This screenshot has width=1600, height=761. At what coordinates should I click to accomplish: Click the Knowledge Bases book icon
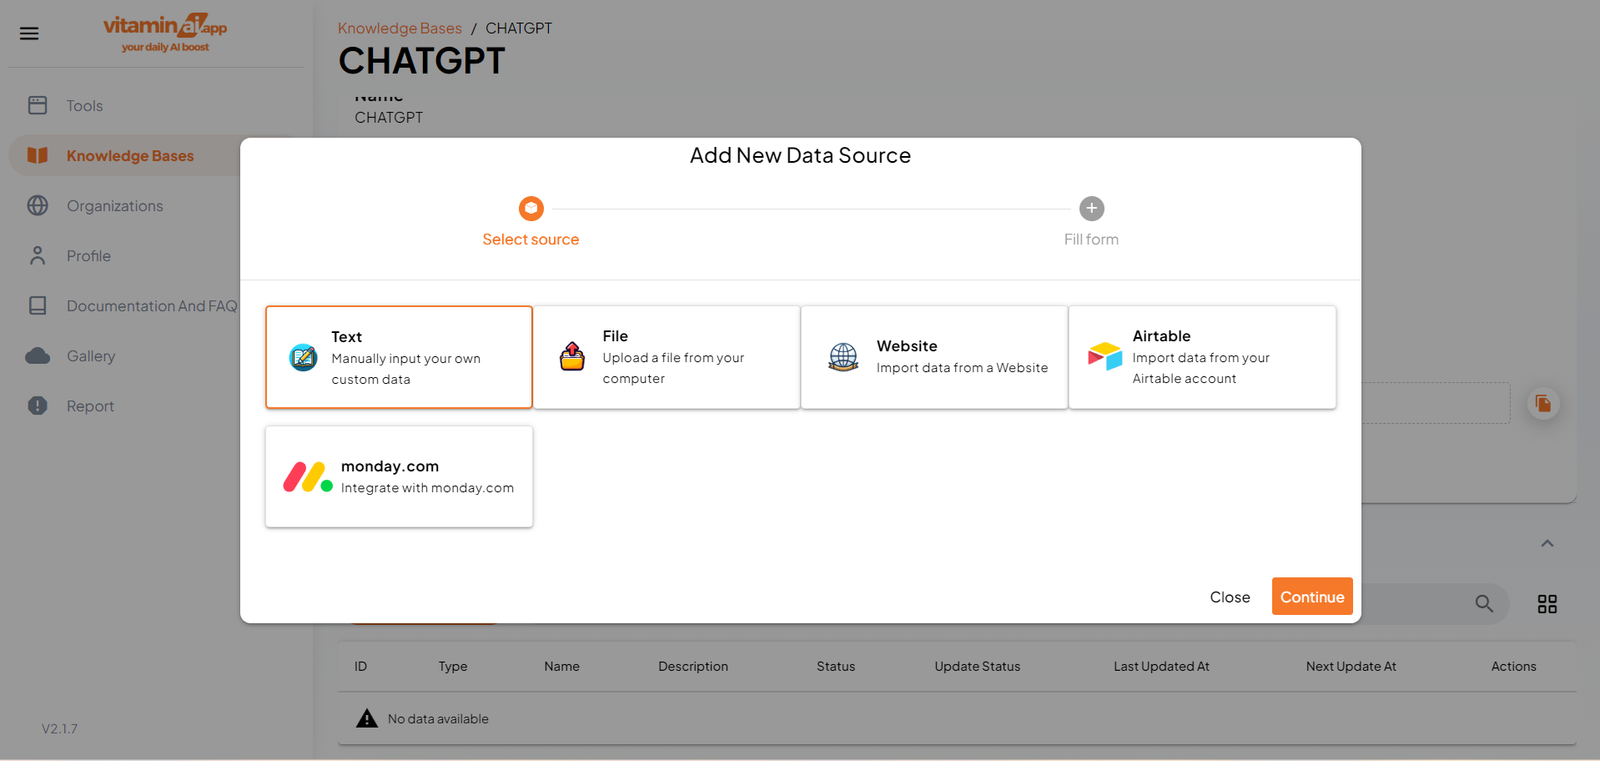click(x=38, y=155)
